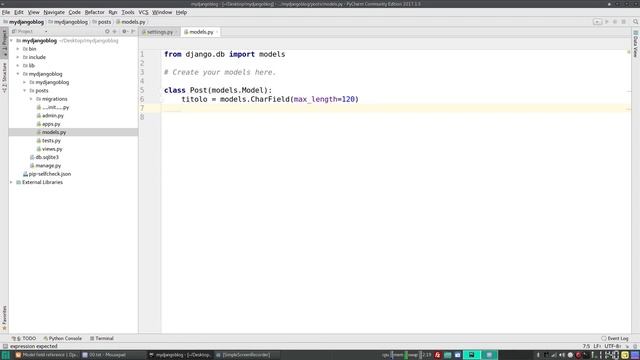Collapse the mydjangoblog root project node
This screenshot has width=640, height=360.
(11, 41)
